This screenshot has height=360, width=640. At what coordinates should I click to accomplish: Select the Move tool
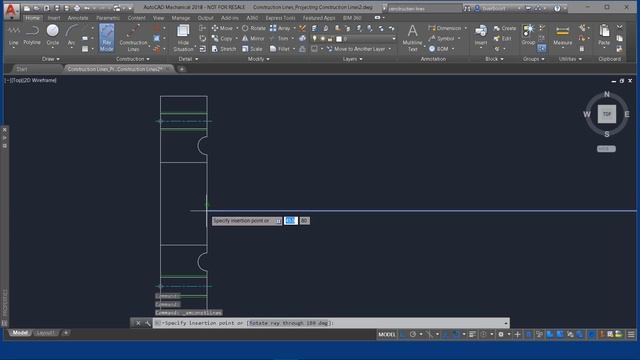point(222,28)
